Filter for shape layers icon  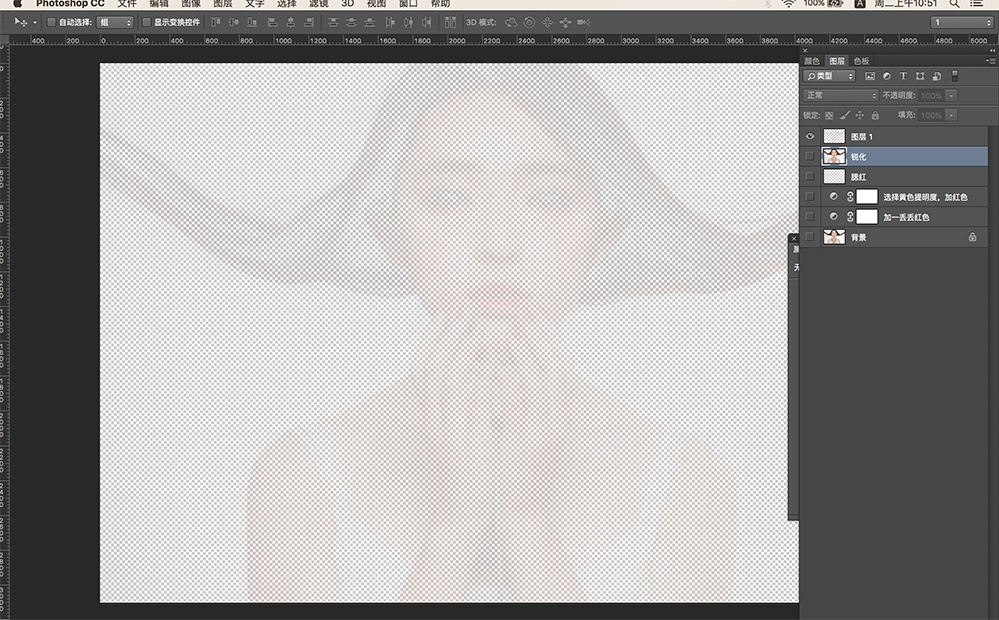pos(920,76)
